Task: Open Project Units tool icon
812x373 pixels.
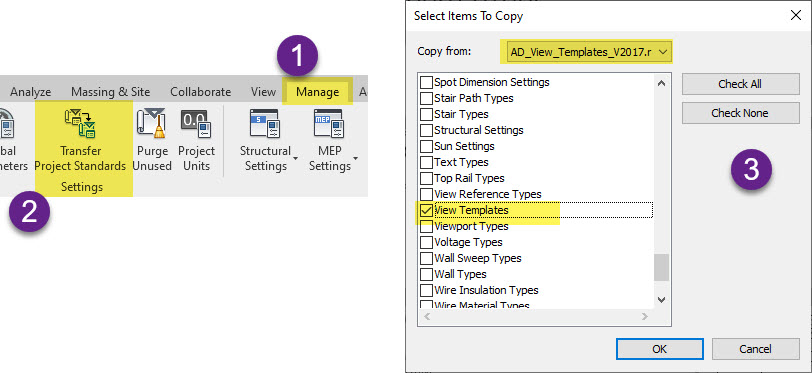Action: tap(196, 123)
